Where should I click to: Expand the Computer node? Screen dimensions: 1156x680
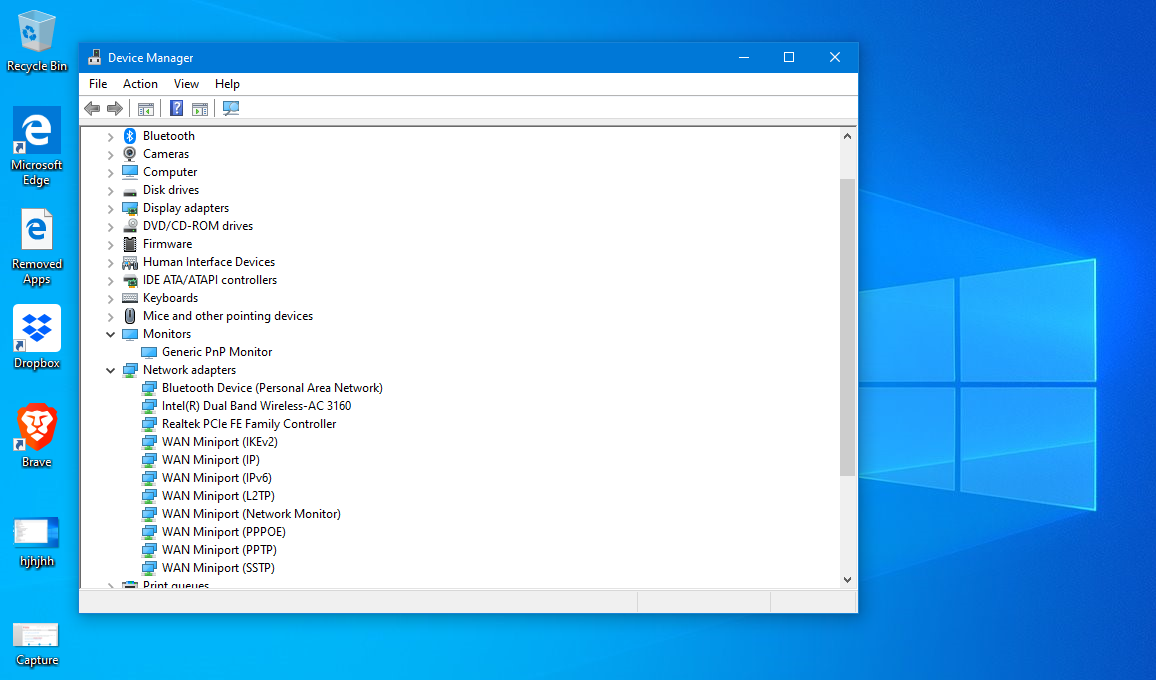111,173
